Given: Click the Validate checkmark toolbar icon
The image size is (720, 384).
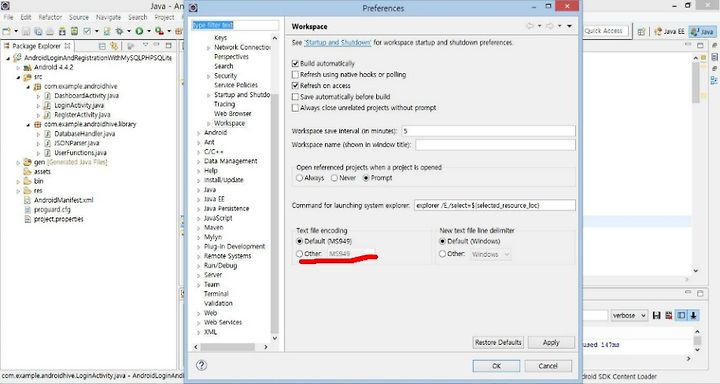Looking at the screenshot, I should (x=87, y=31).
